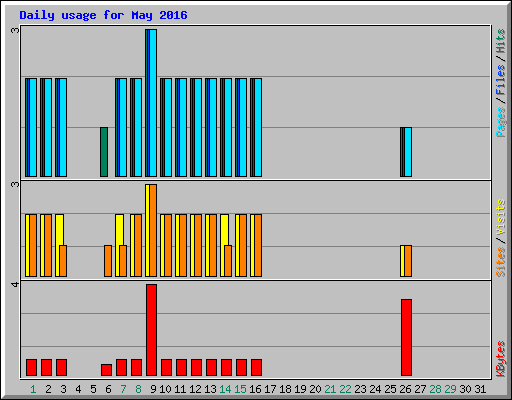Click day label "9" on the x-axis

coord(153,389)
